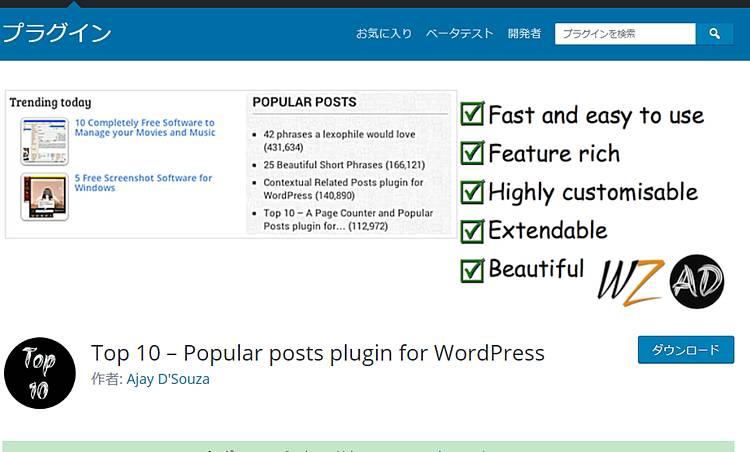Viewport: 750px width, 452px height.
Task: Click the Top 10 plugin logo icon
Action: [x=40, y=373]
